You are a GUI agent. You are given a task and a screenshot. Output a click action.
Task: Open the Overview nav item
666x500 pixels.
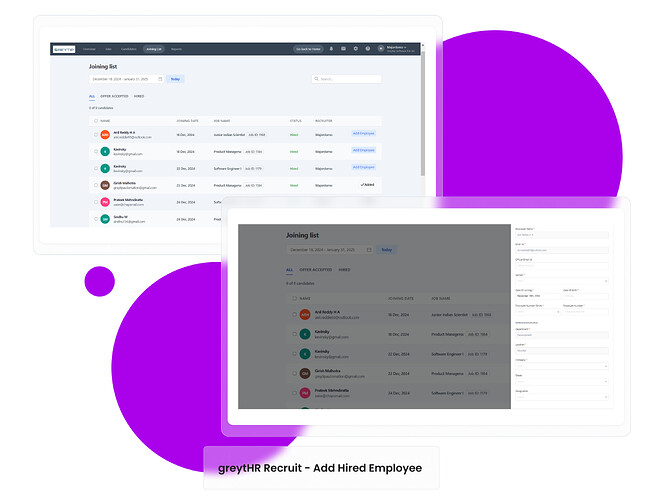pyautogui.click(x=89, y=49)
